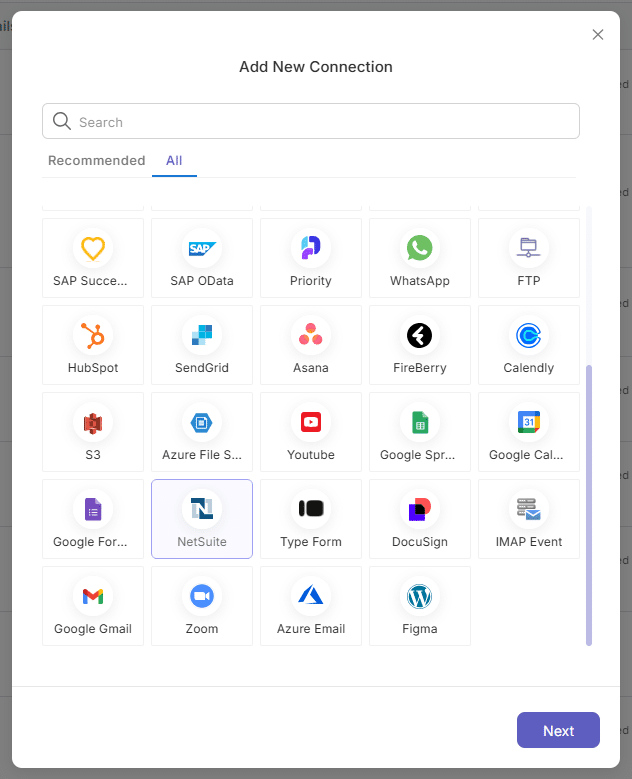
Task: Pick the Youtube connection
Action: click(x=311, y=432)
